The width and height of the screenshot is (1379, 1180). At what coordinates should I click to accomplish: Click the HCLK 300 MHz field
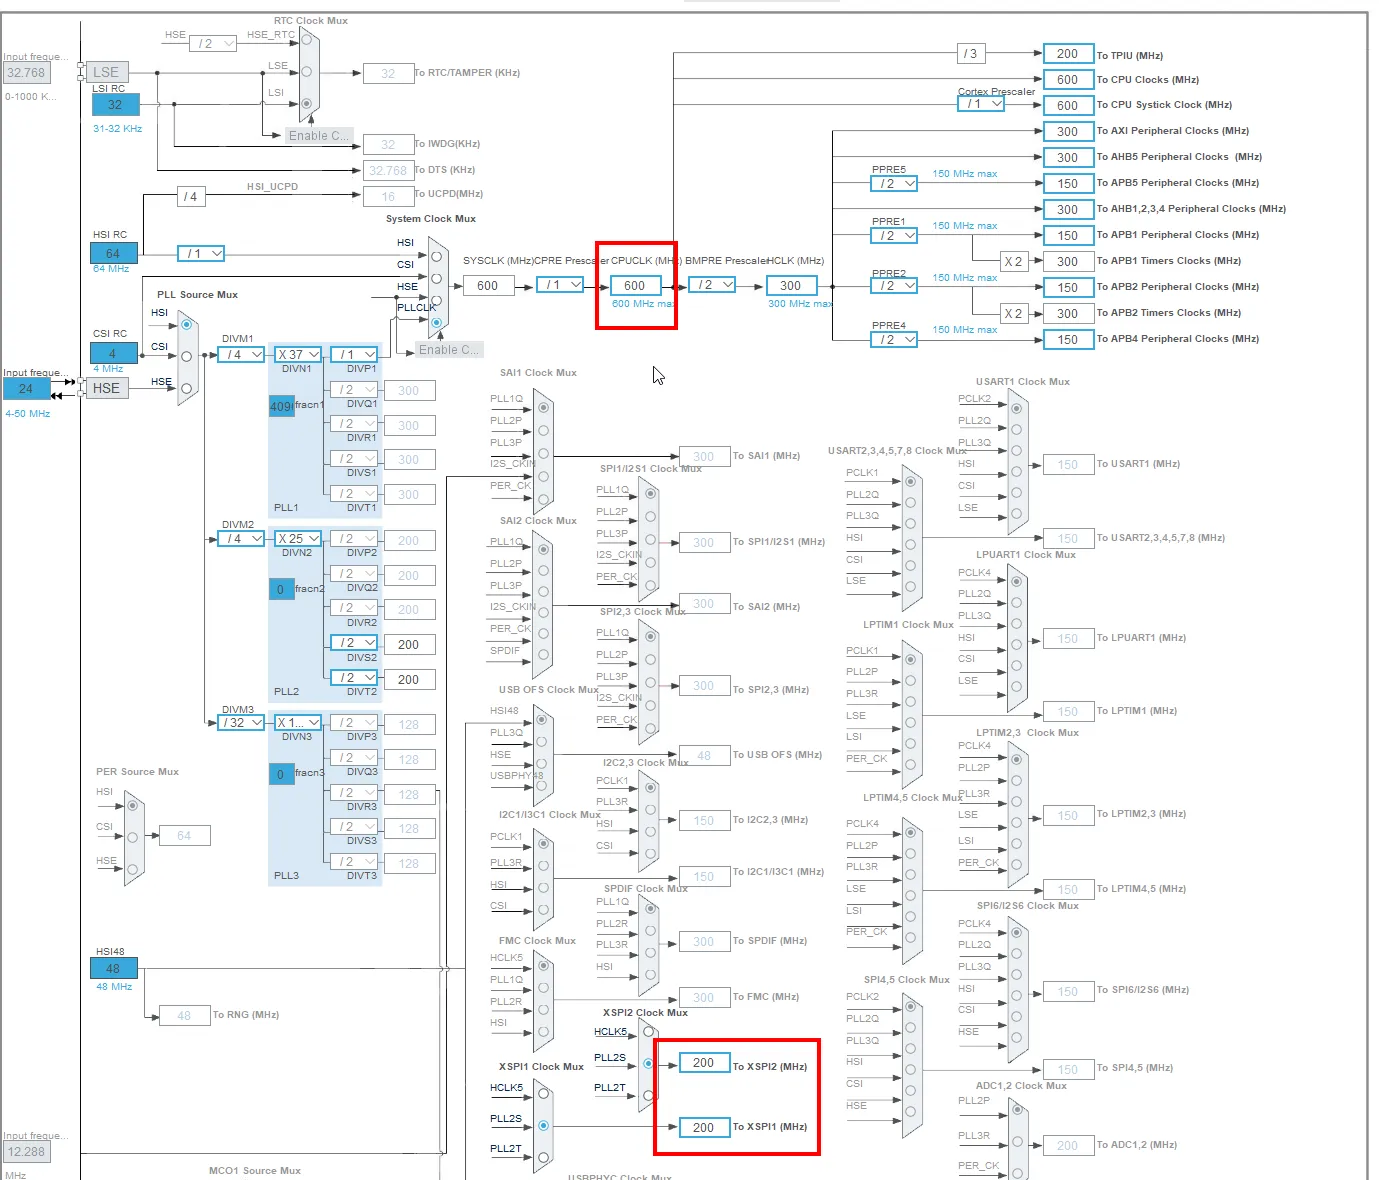pyautogui.click(x=791, y=286)
